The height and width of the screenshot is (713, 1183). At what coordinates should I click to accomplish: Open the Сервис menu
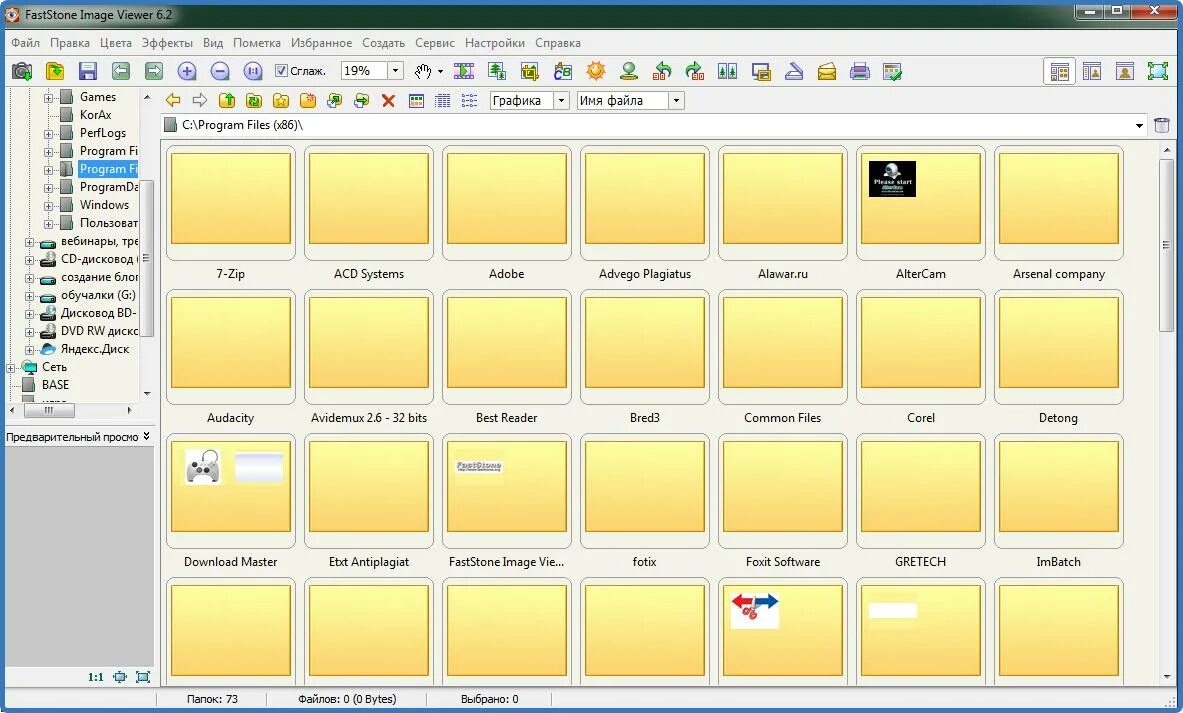click(x=435, y=43)
